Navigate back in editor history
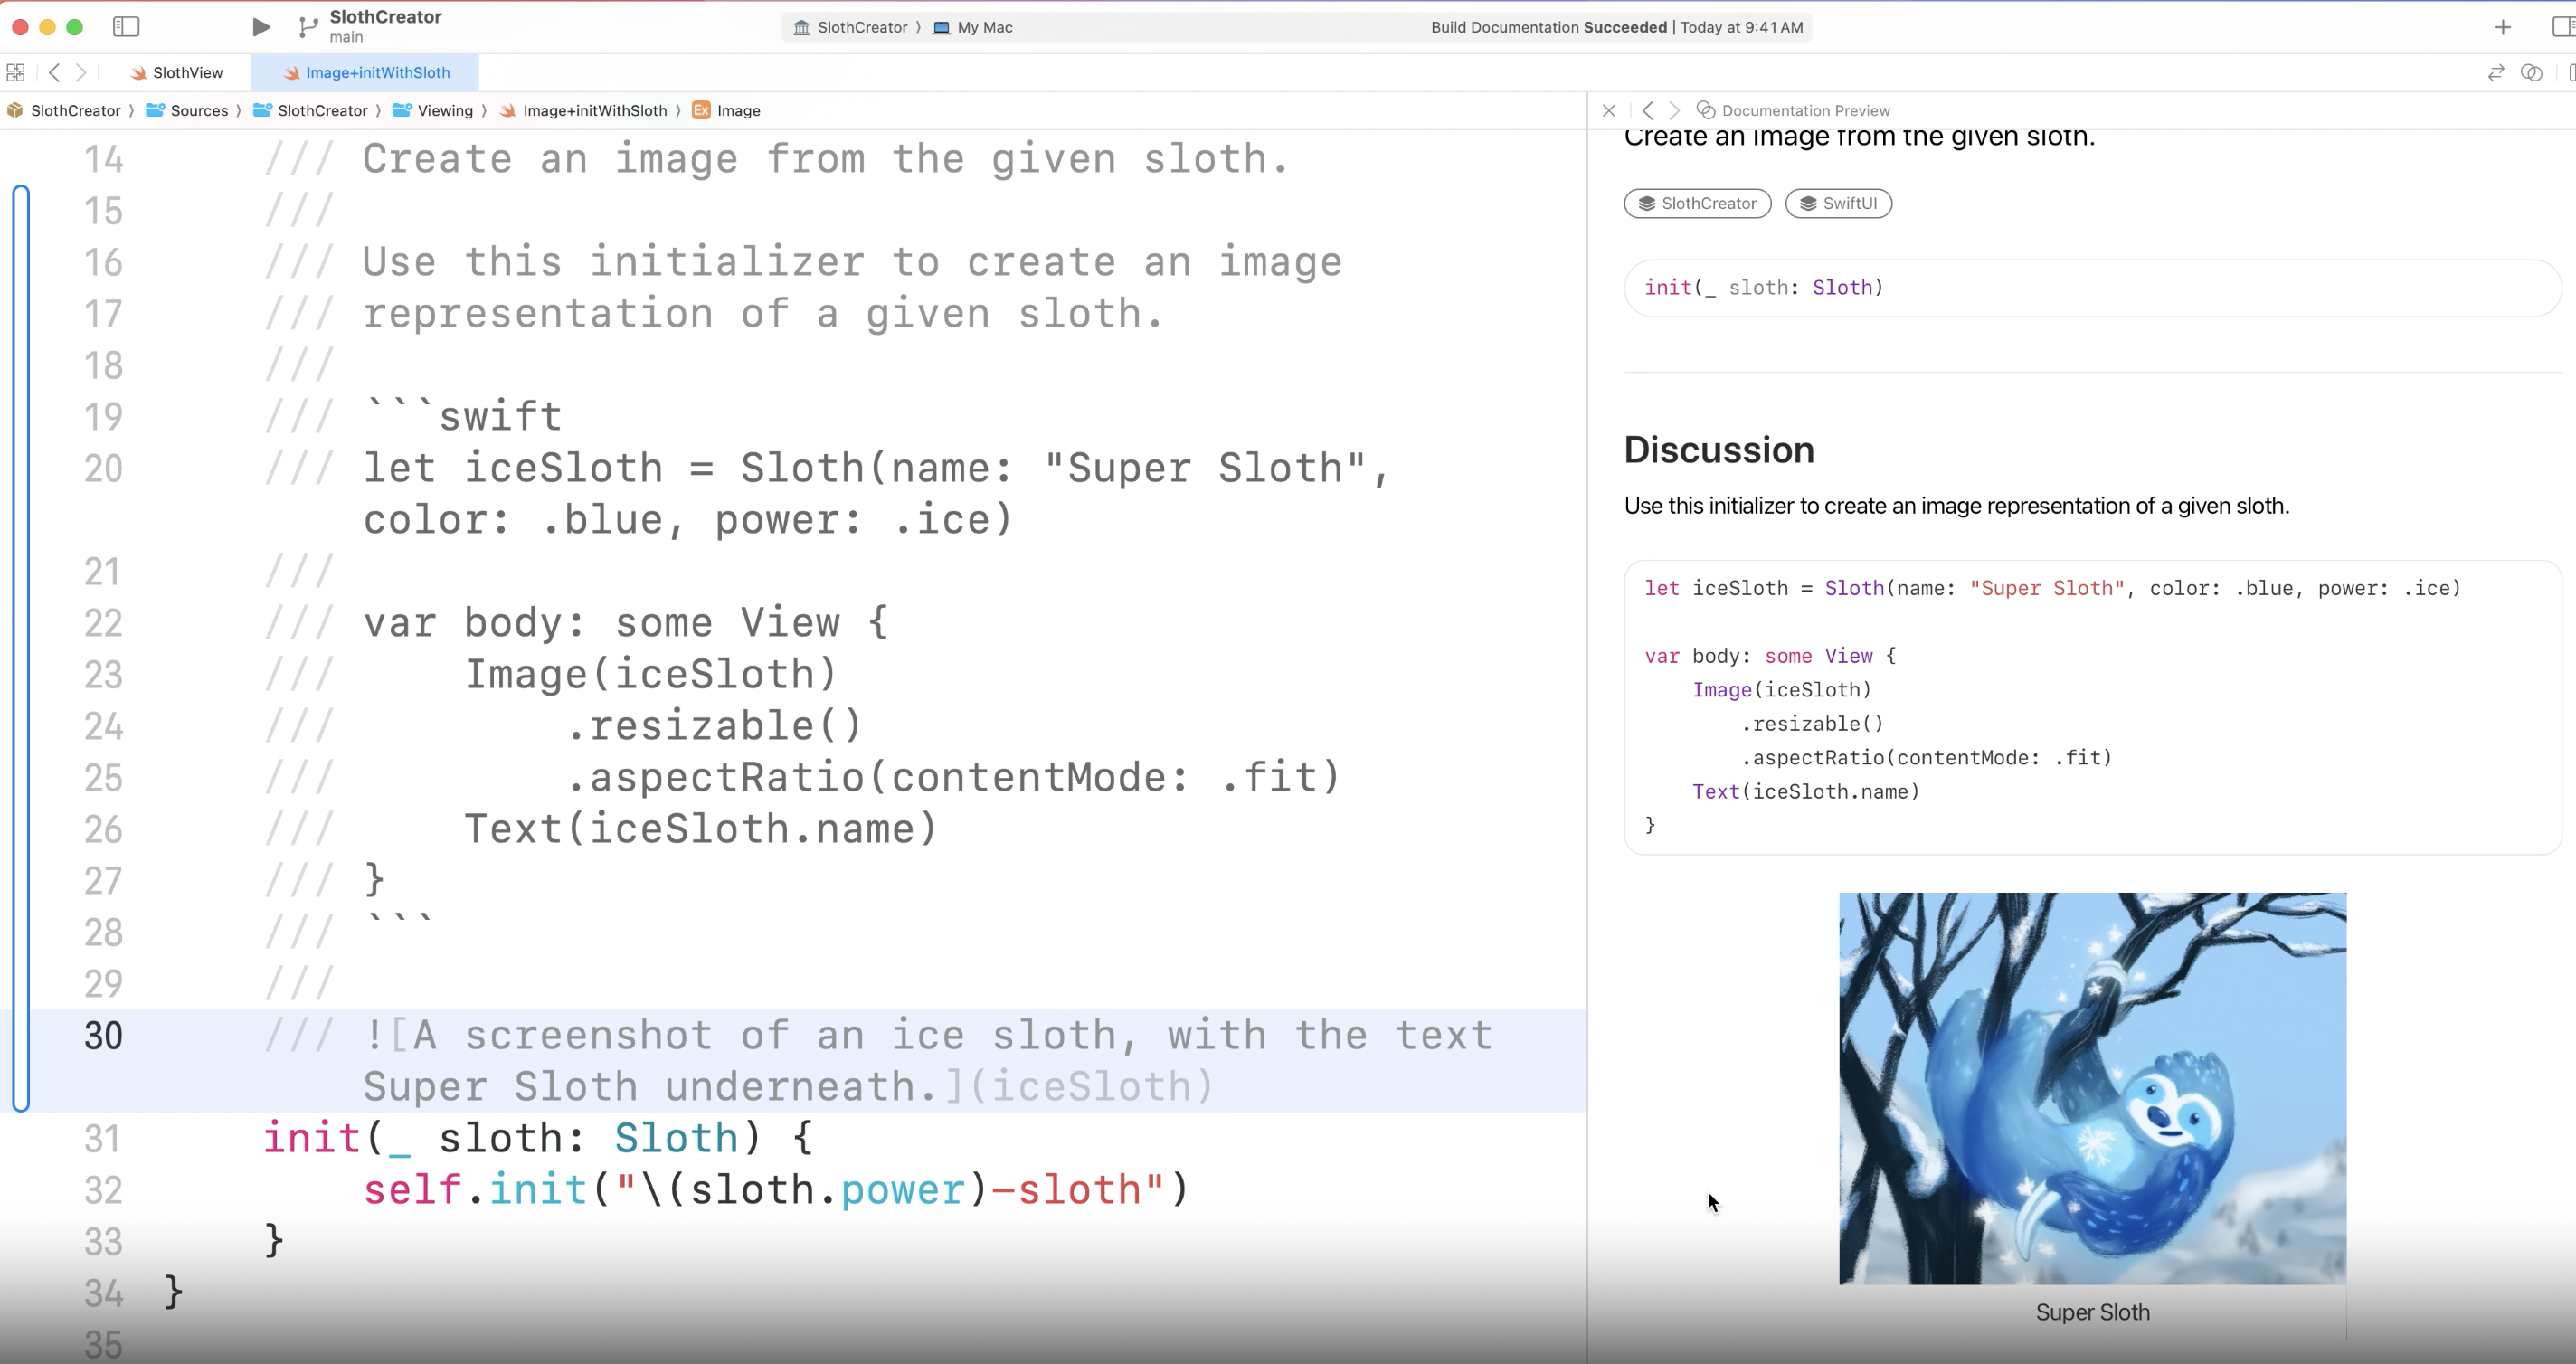Image resolution: width=2576 pixels, height=1364 pixels. [54, 72]
